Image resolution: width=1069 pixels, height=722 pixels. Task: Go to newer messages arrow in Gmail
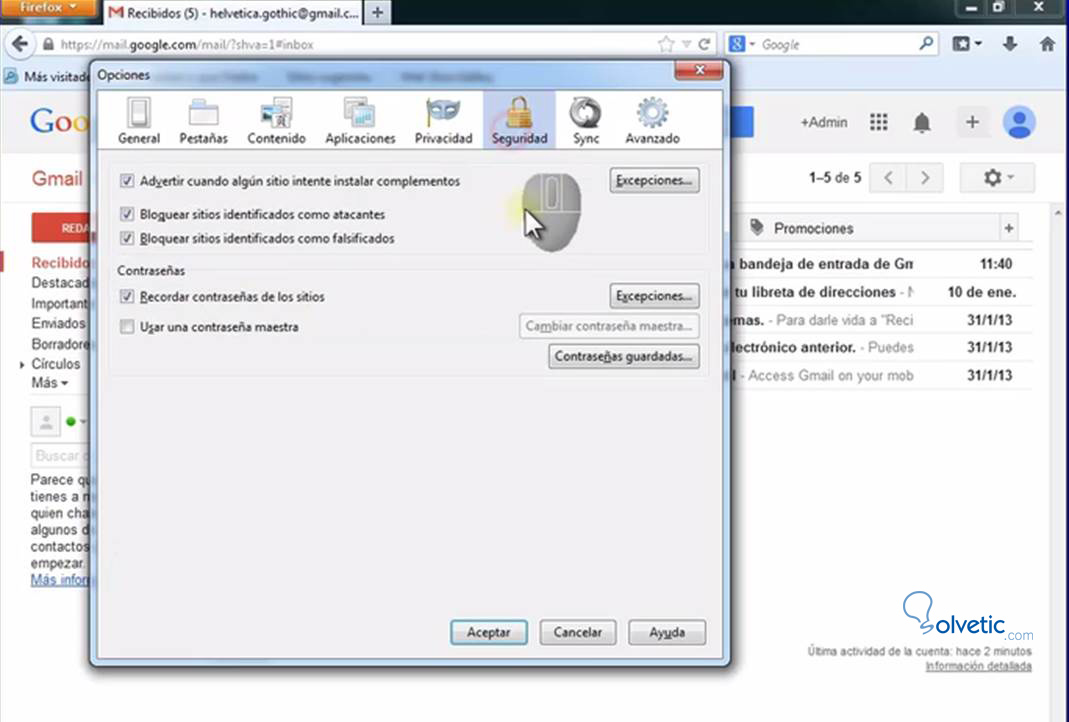click(888, 178)
